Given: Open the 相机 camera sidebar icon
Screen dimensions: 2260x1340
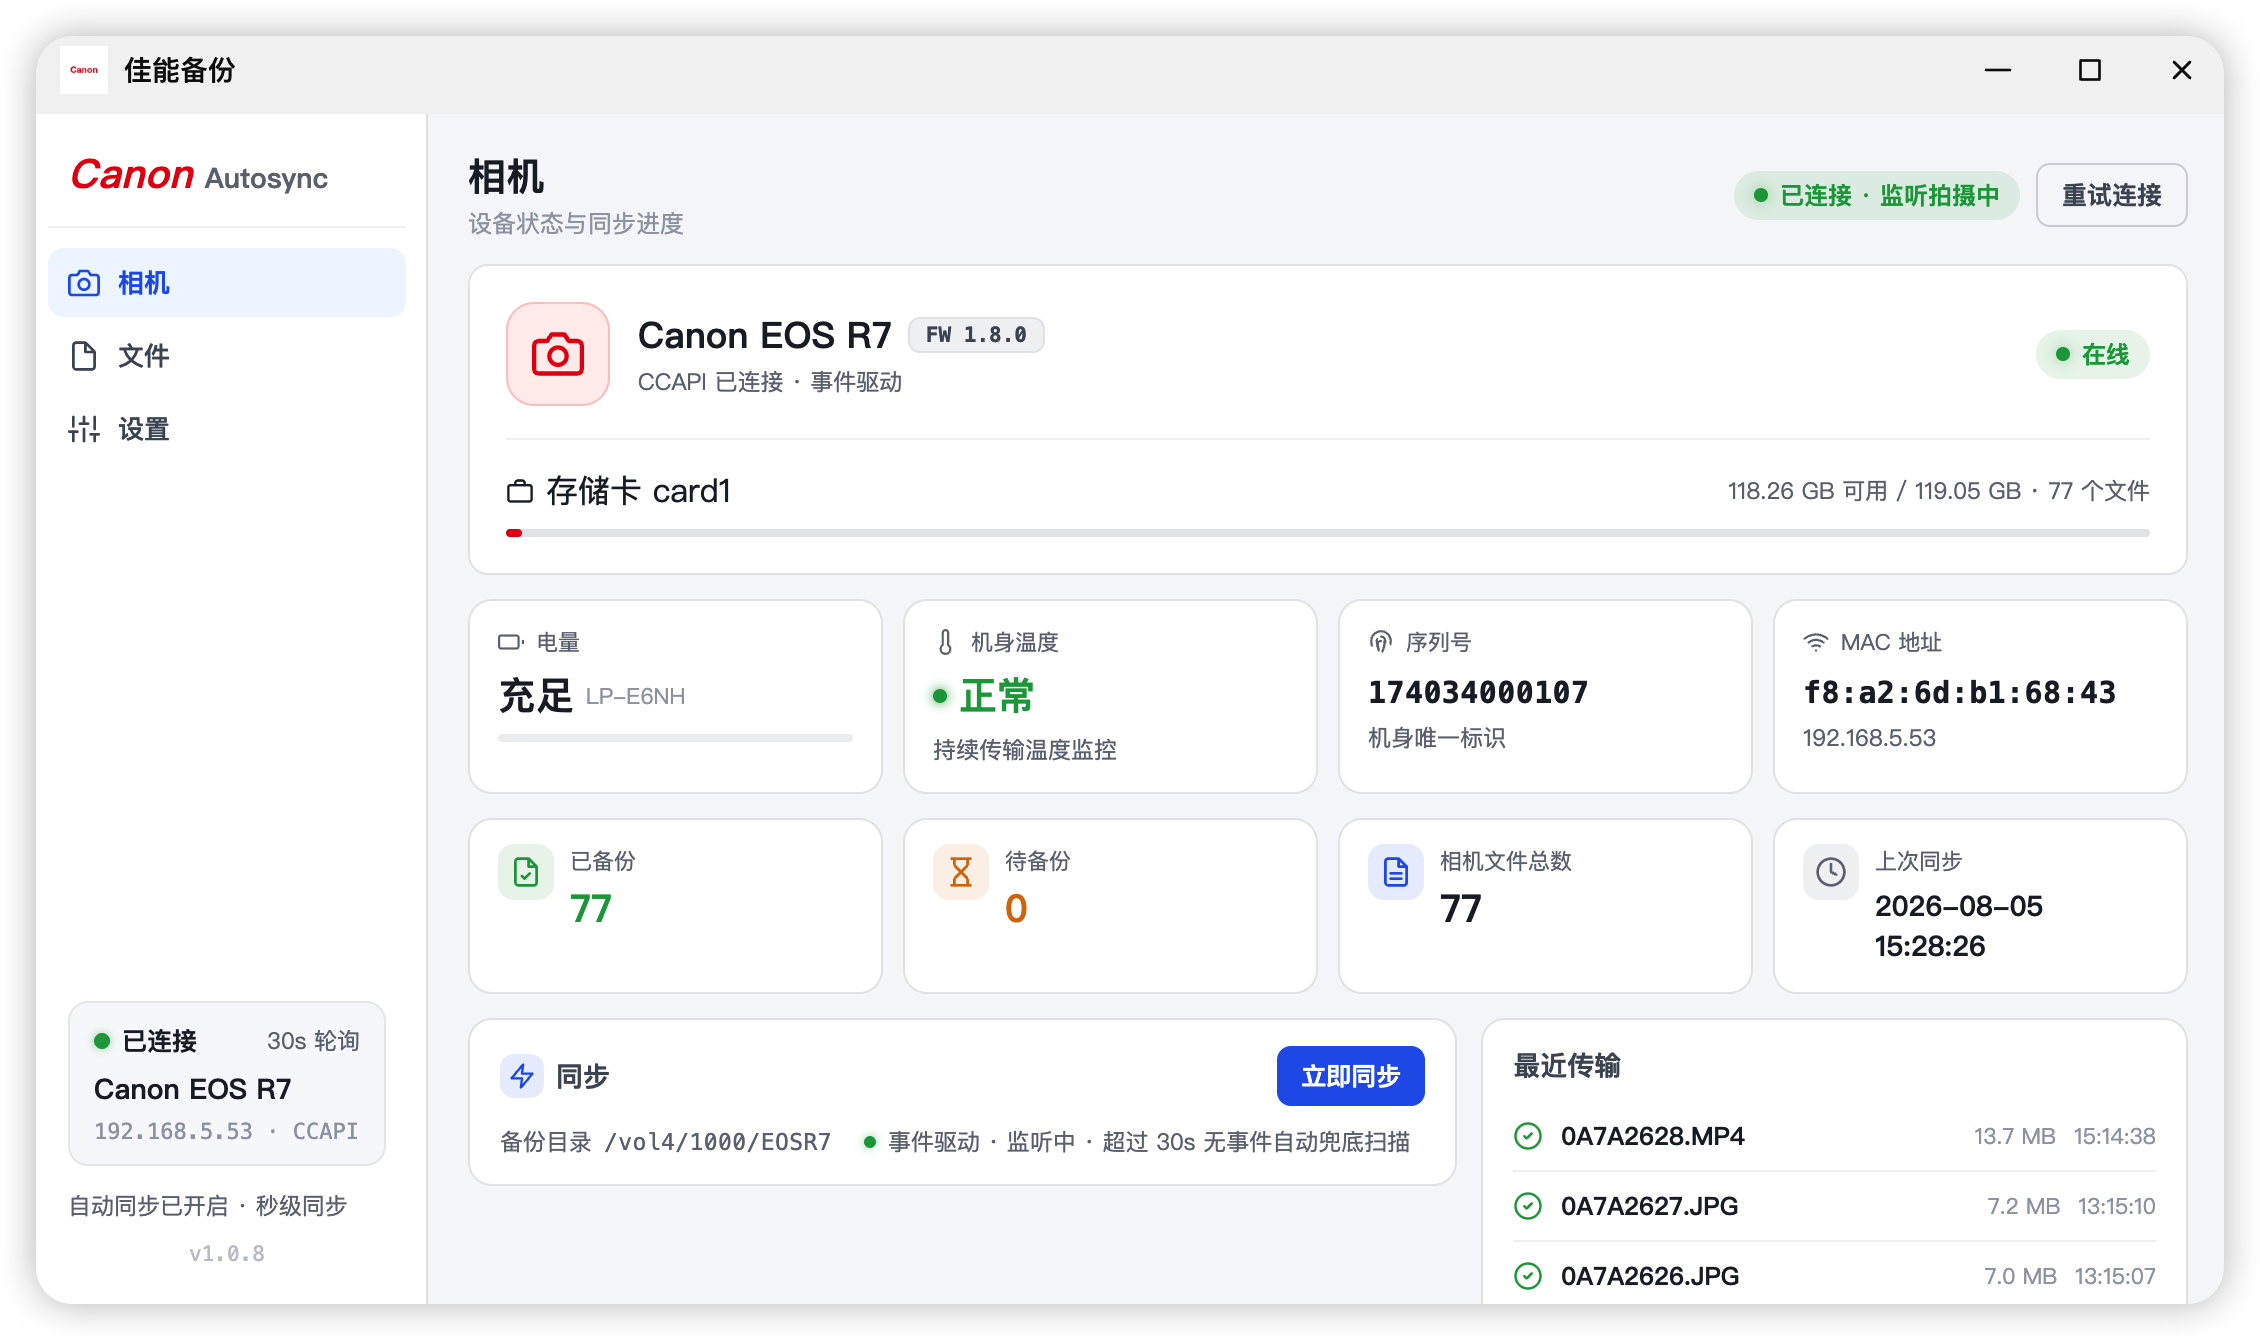Looking at the screenshot, I should point(84,284).
